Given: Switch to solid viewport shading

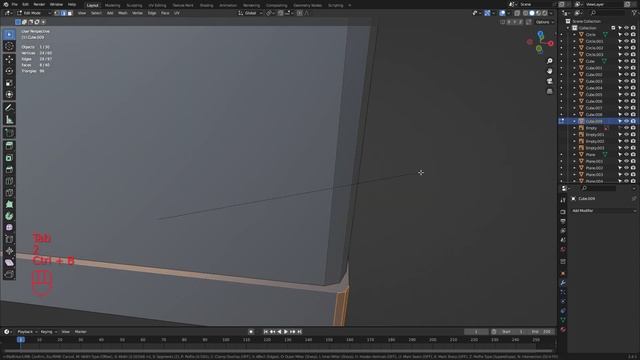Looking at the screenshot, I should tap(532, 13).
